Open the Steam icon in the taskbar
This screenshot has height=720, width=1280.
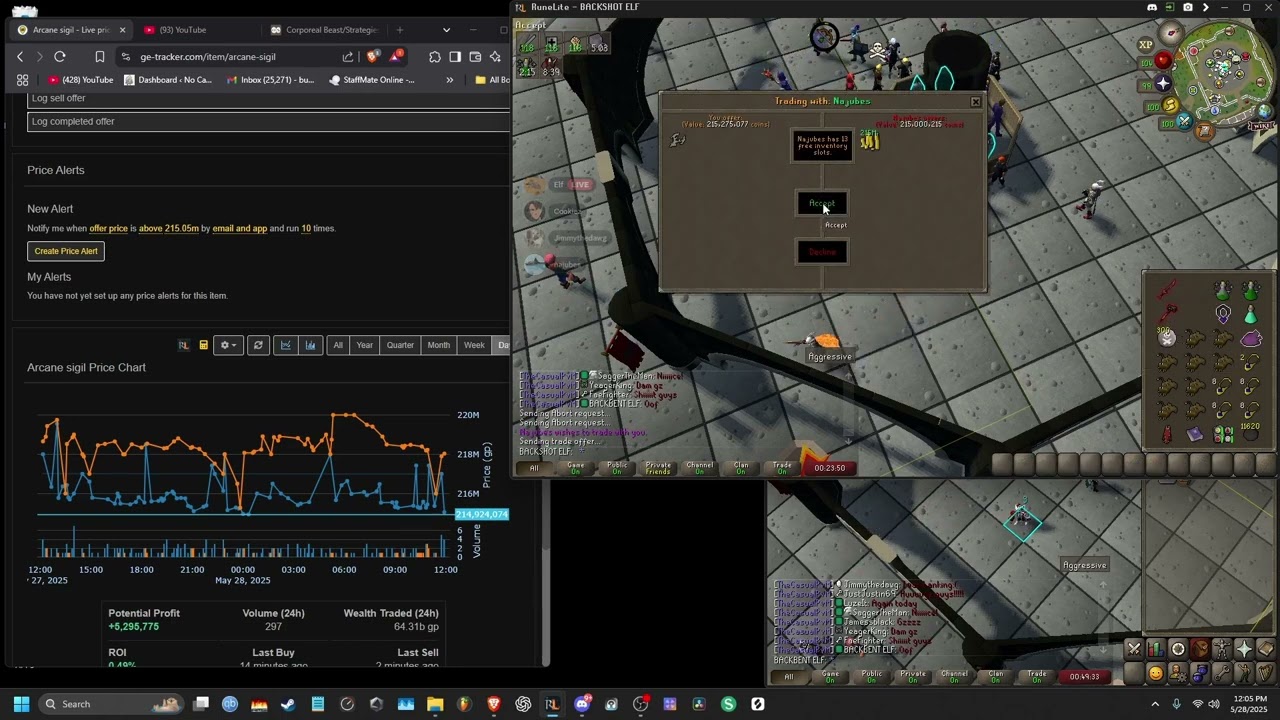[288, 704]
